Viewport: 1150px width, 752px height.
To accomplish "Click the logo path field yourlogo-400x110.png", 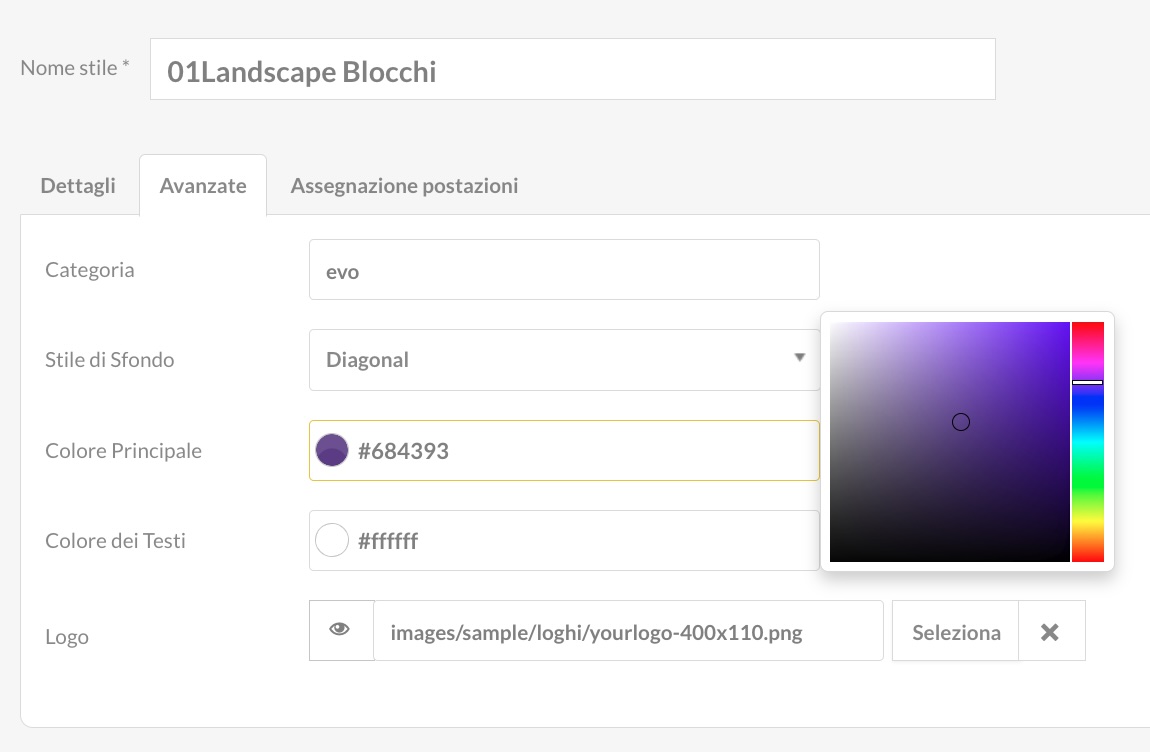I will [629, 631].
